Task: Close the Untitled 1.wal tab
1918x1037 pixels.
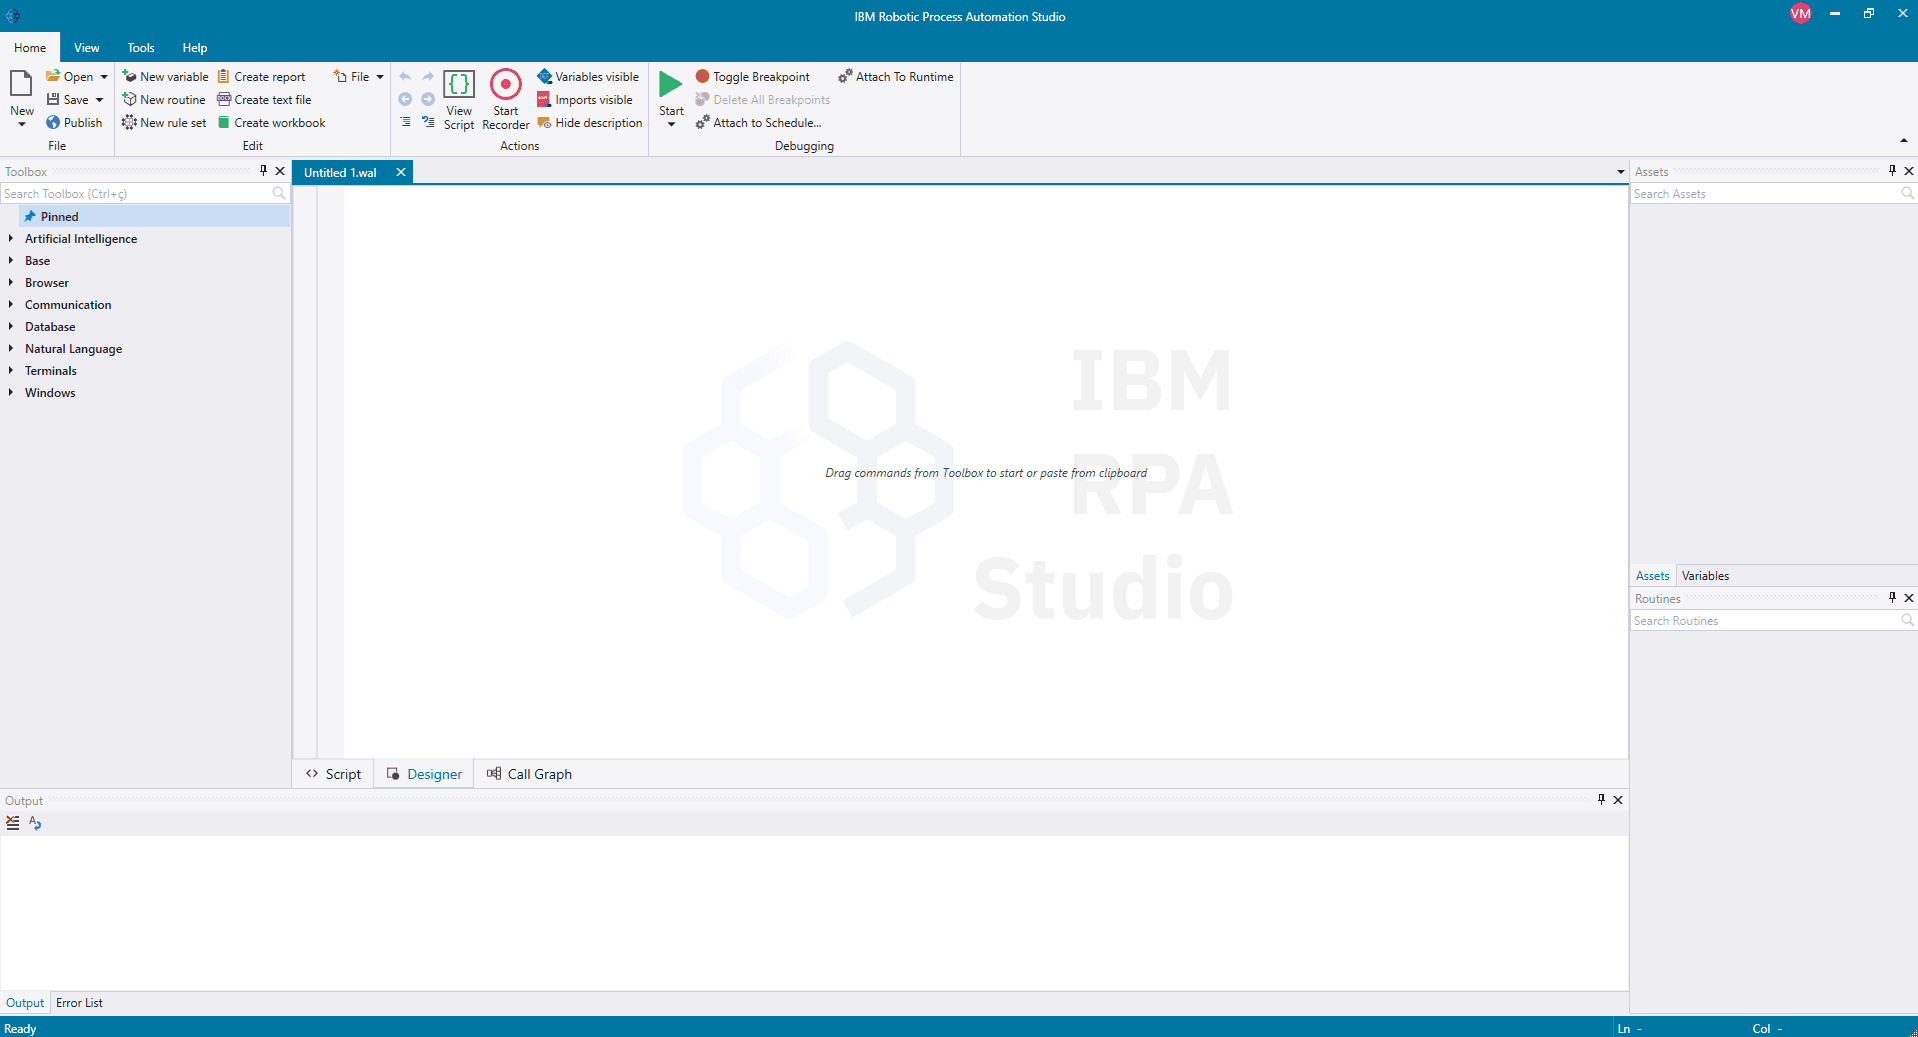Action: 401,172
